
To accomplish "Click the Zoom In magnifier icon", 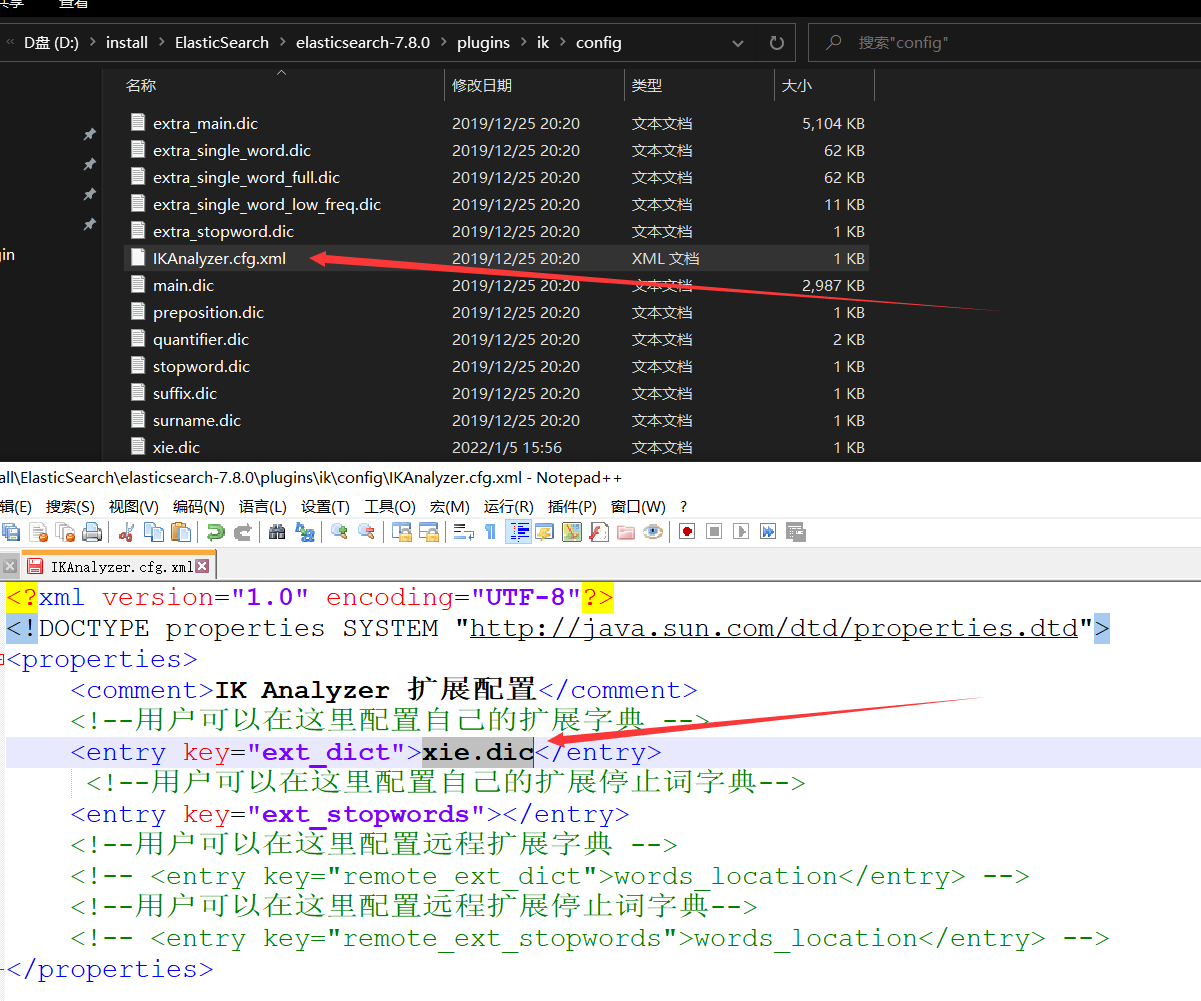I will (x=340, y=532).
